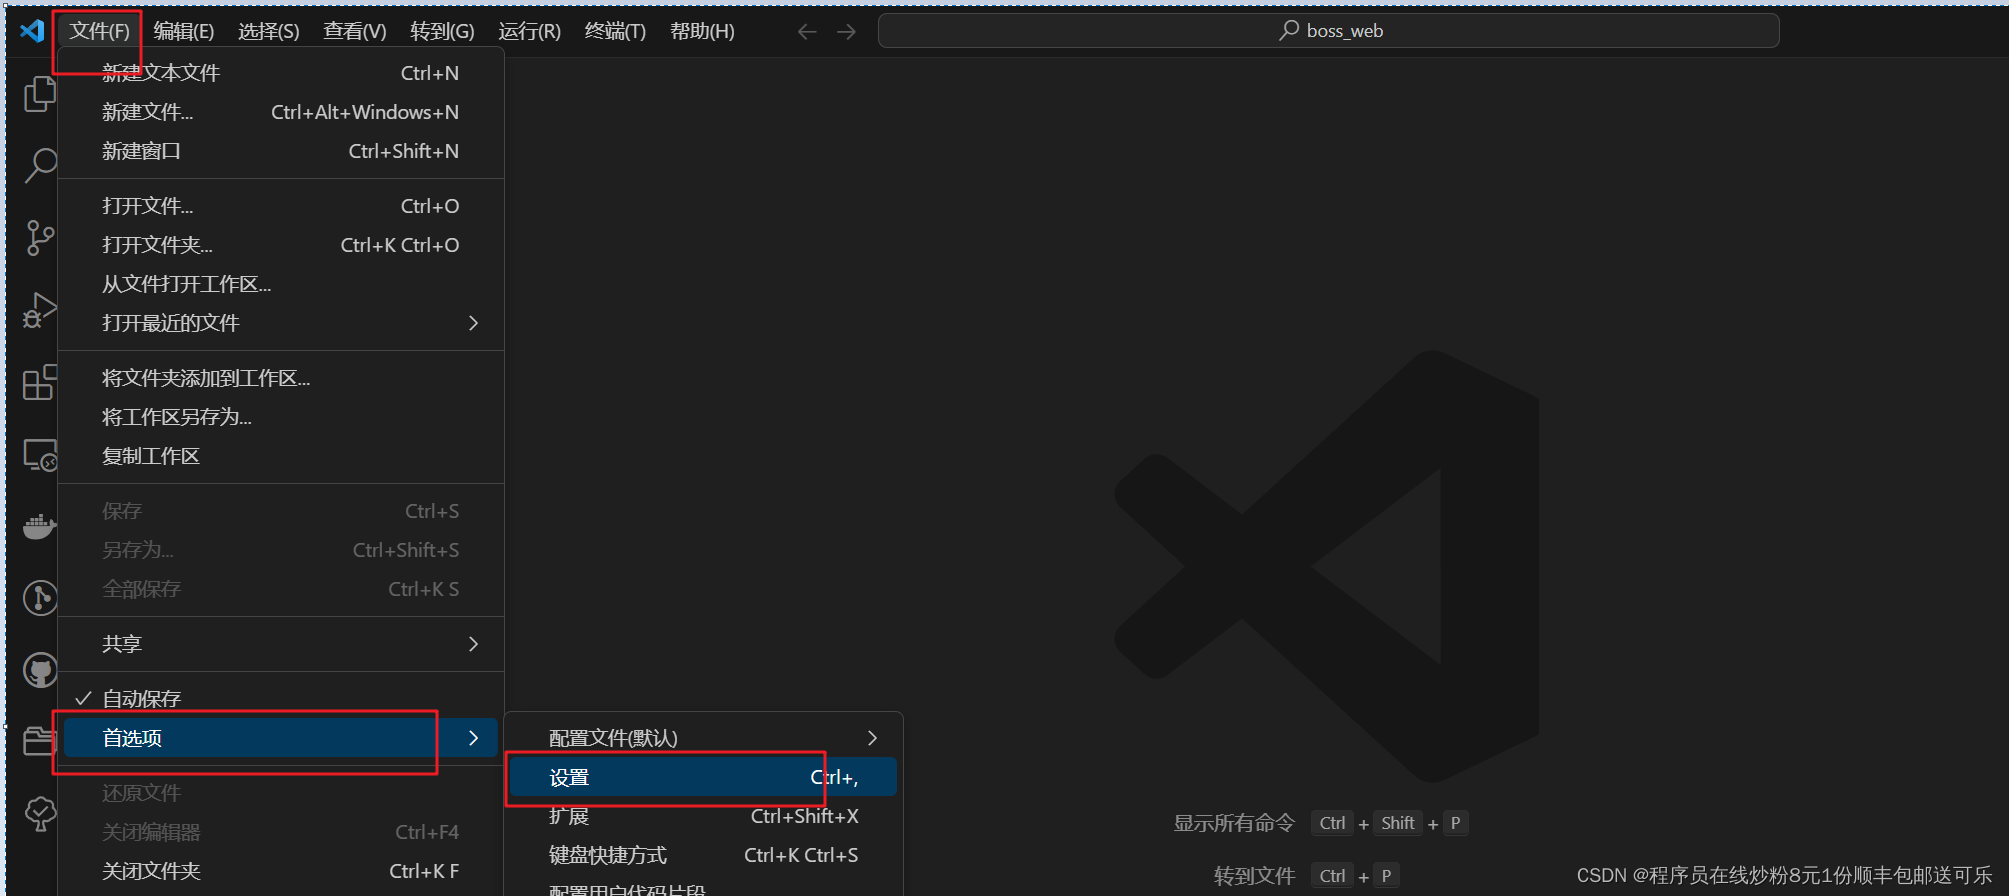The image size is (2009, 896).
Task: Open the 查看(V) menu
Action: [354, 31]
